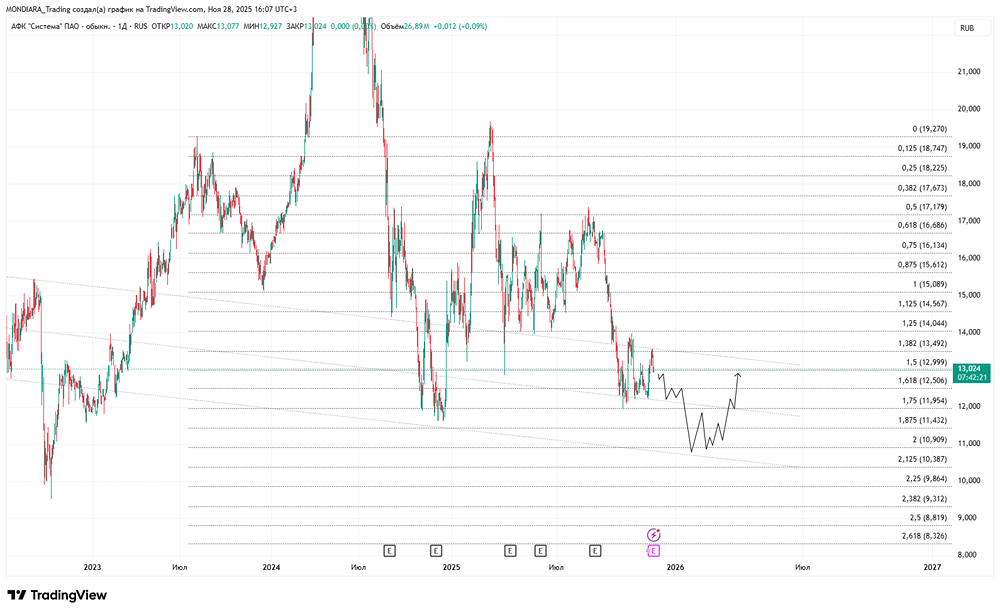Viewport: 1000px width, 614px height.
Task: Click the 1Д interval label in header
Action: tap(123, 27)
